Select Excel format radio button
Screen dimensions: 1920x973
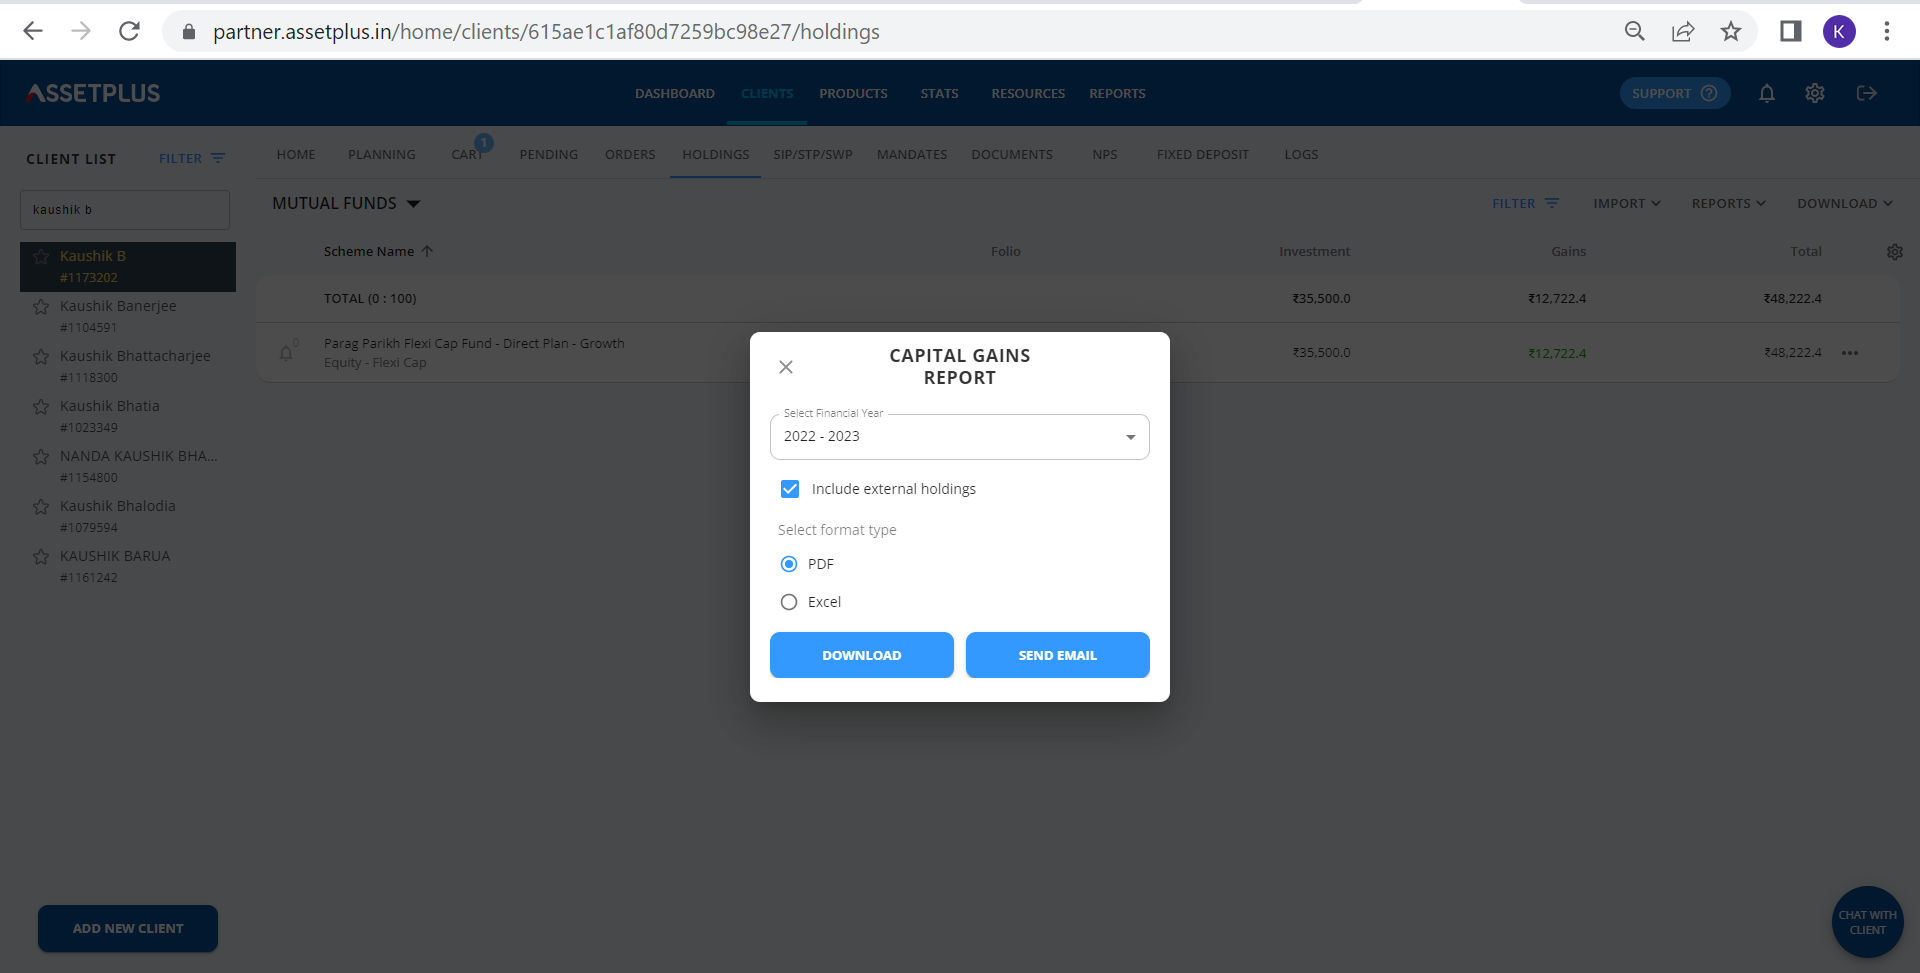tap(789, 602)
